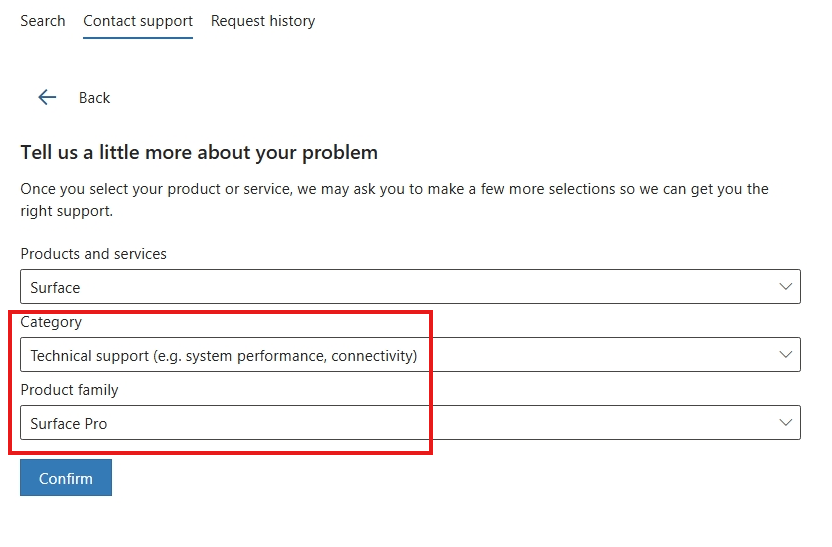Click the "Category" field label

(x=51, y=322)
